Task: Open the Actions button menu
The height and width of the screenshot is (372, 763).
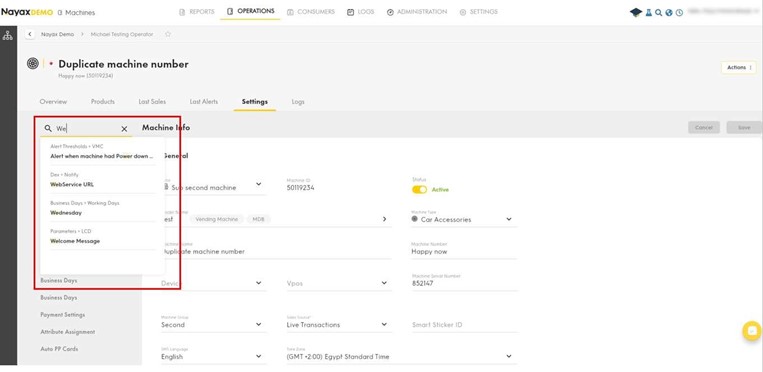Action: pos(739,68)
